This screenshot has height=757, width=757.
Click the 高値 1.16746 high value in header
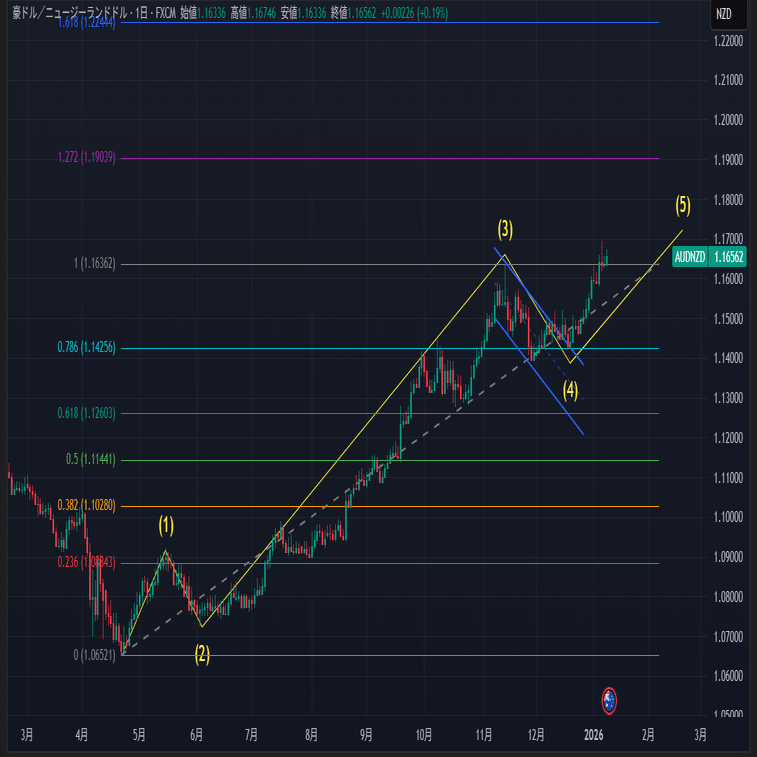[x=253, y=13]
